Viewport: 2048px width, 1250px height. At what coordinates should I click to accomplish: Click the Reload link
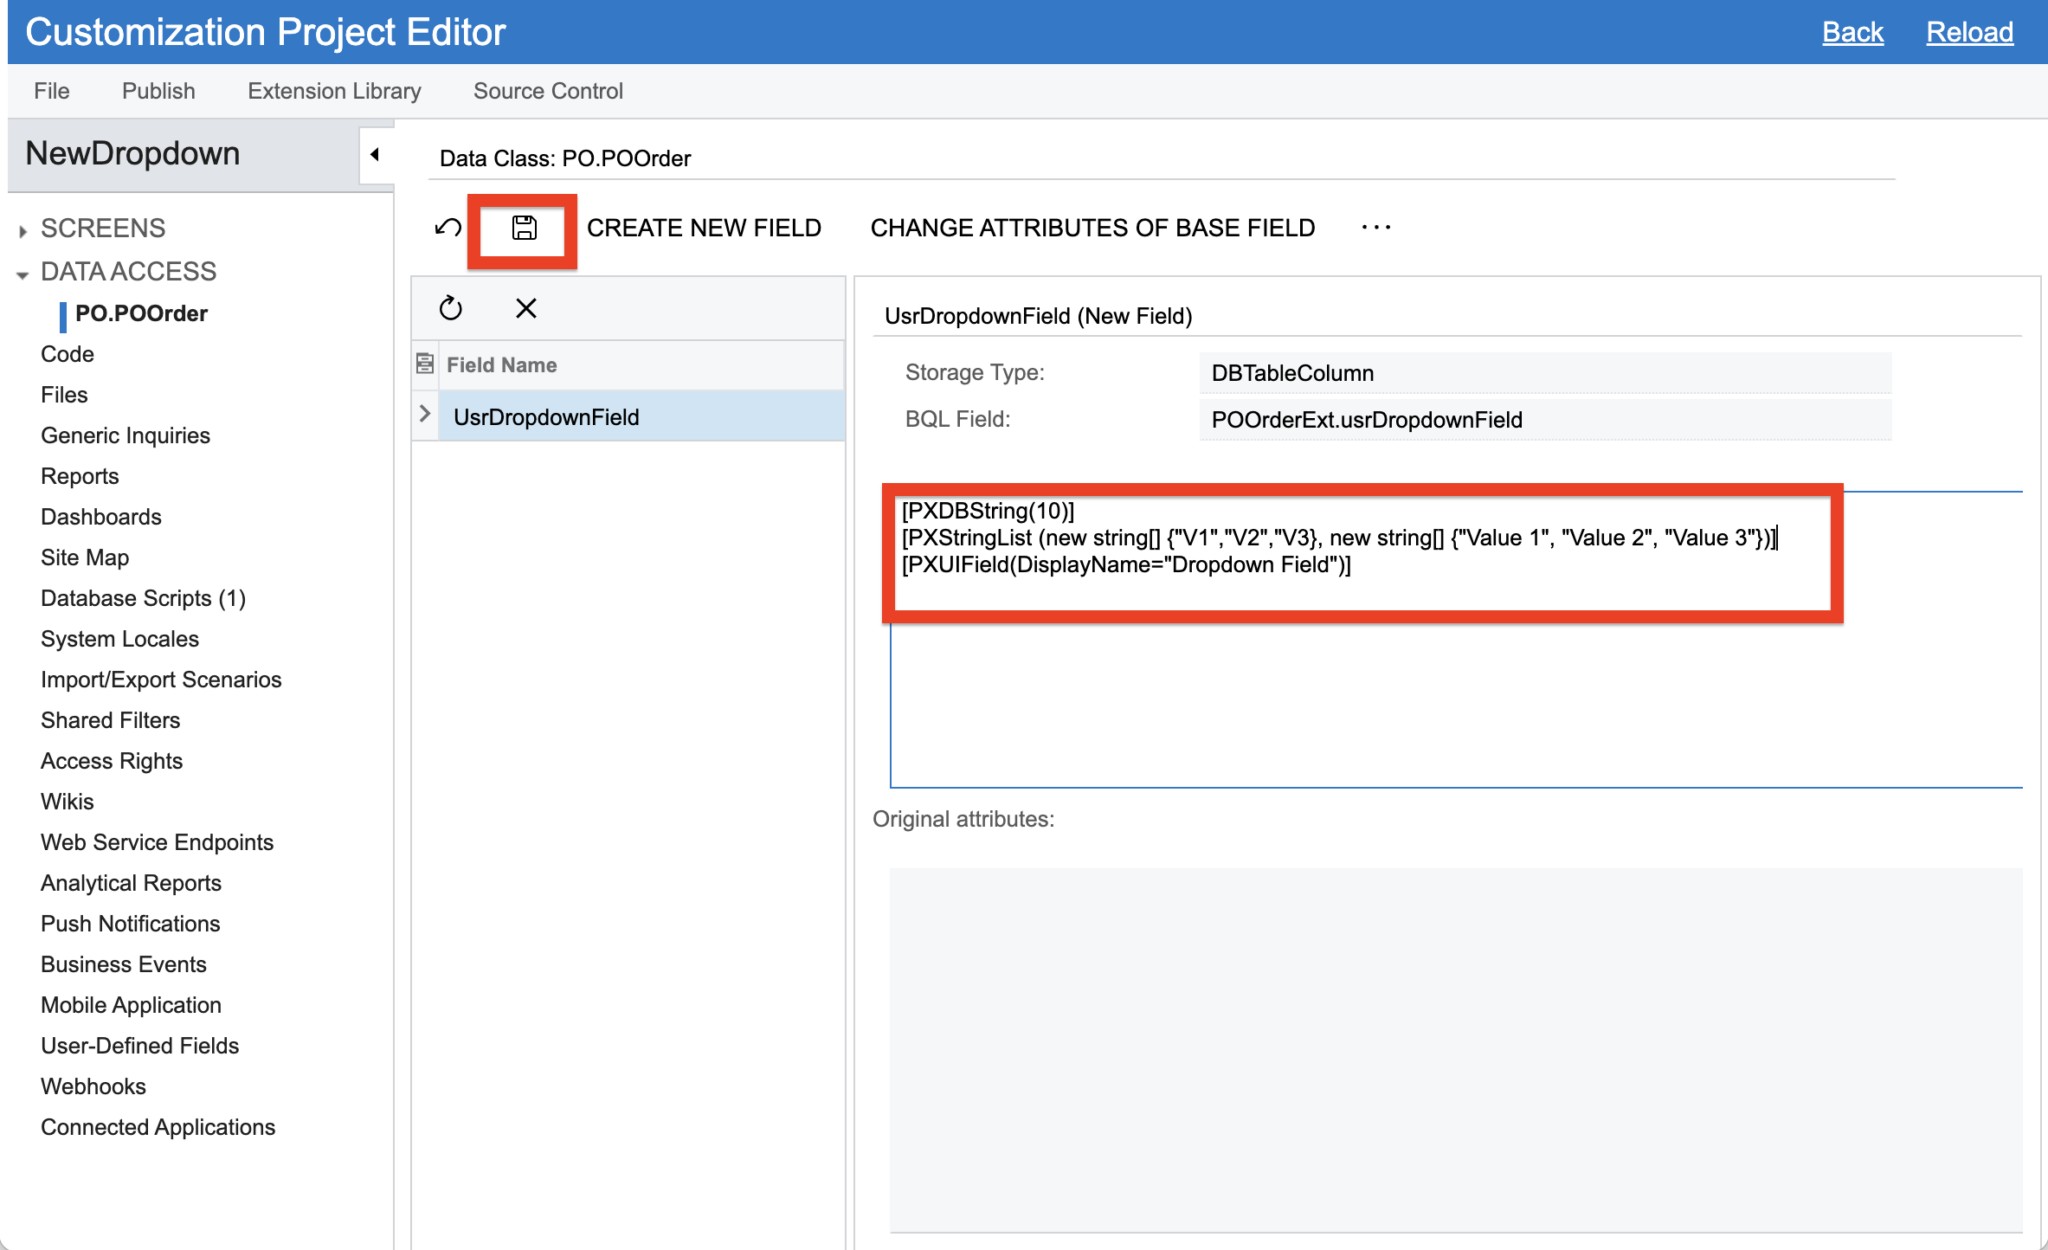(1968, 31)
